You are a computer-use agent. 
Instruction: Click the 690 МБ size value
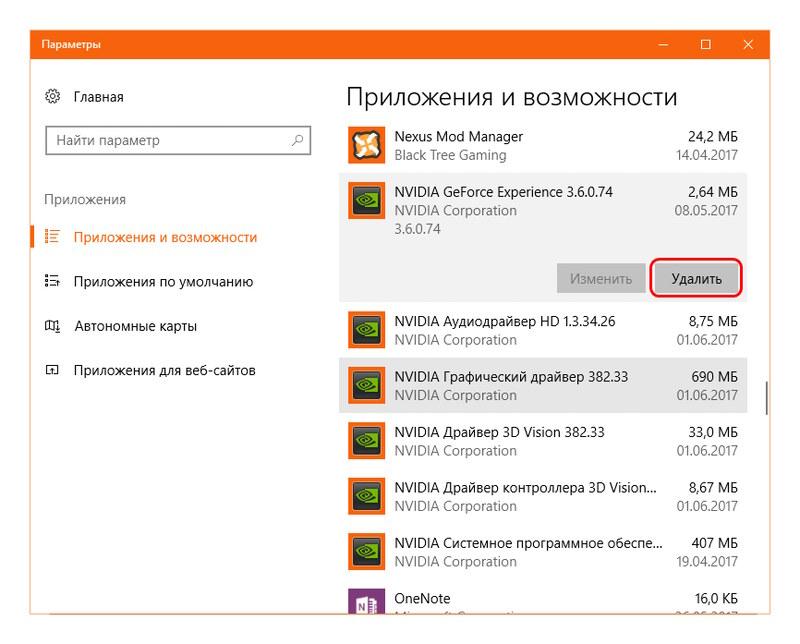click(x=714, y=377)
